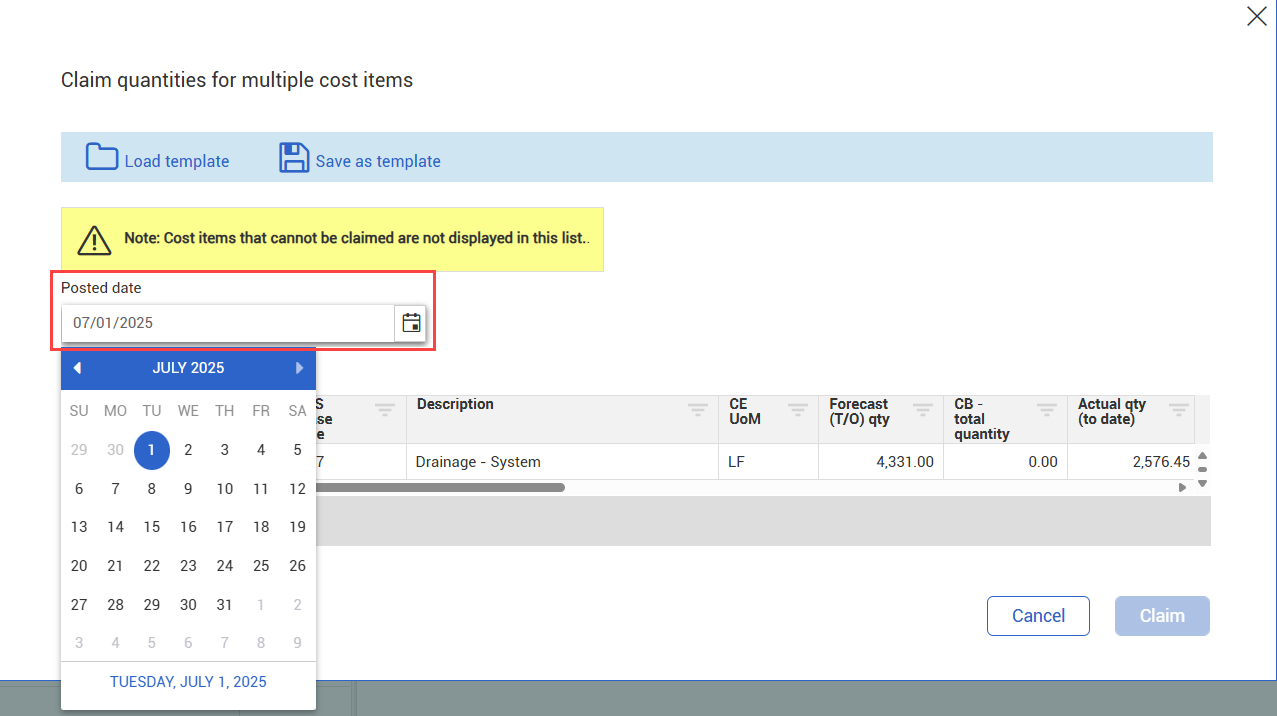Click into the Posted date input field
The width and height of the screenshot is (1277, 716).
tap(228, 323)
